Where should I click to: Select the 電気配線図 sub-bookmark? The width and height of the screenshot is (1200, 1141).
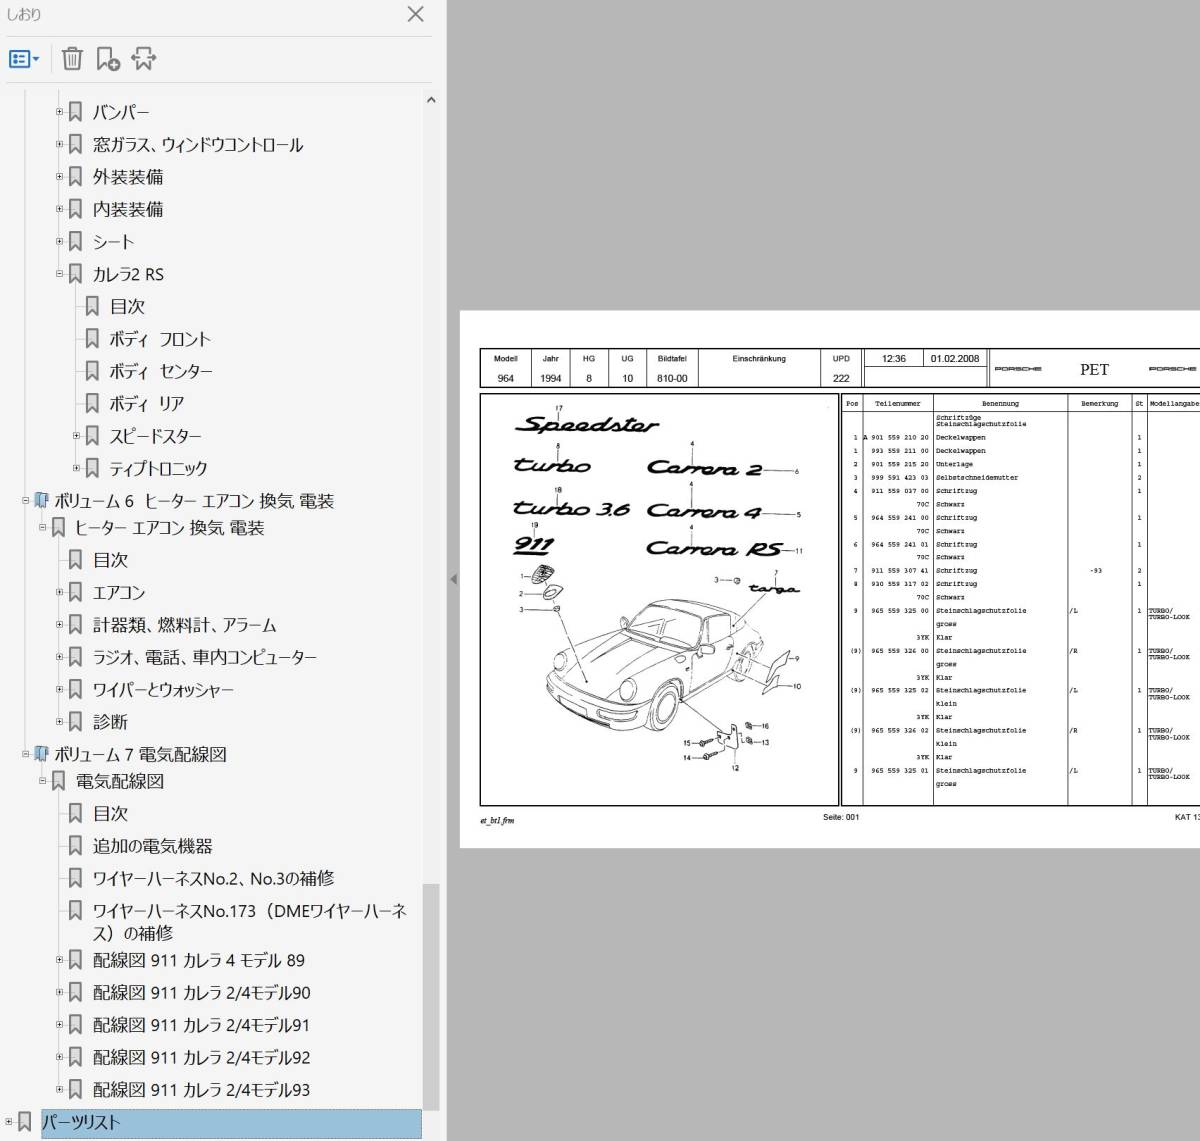click(120, 781)
